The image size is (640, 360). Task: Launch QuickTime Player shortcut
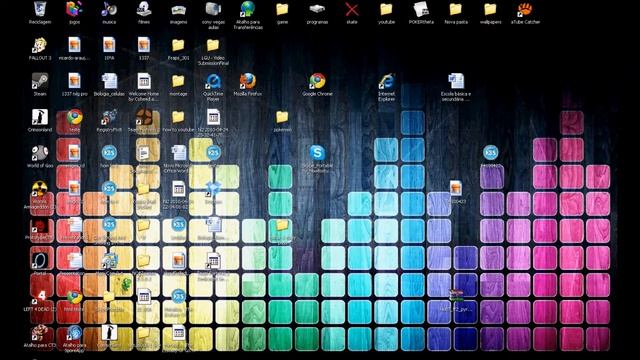pos(213,81)
